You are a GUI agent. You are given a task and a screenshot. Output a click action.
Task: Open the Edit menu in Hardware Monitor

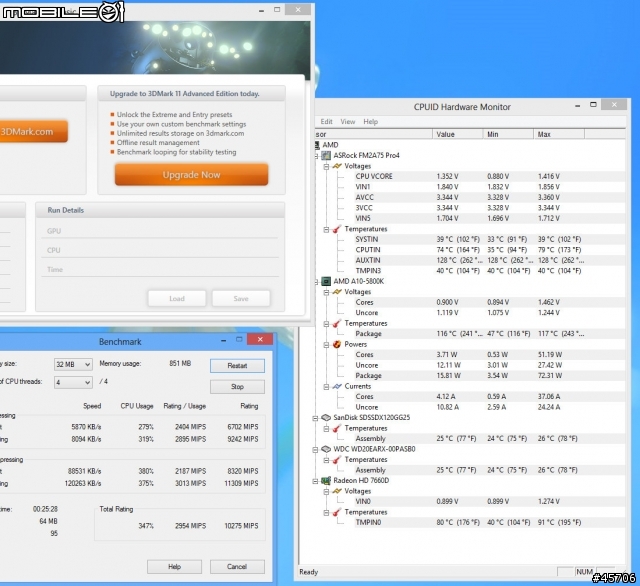326,122
